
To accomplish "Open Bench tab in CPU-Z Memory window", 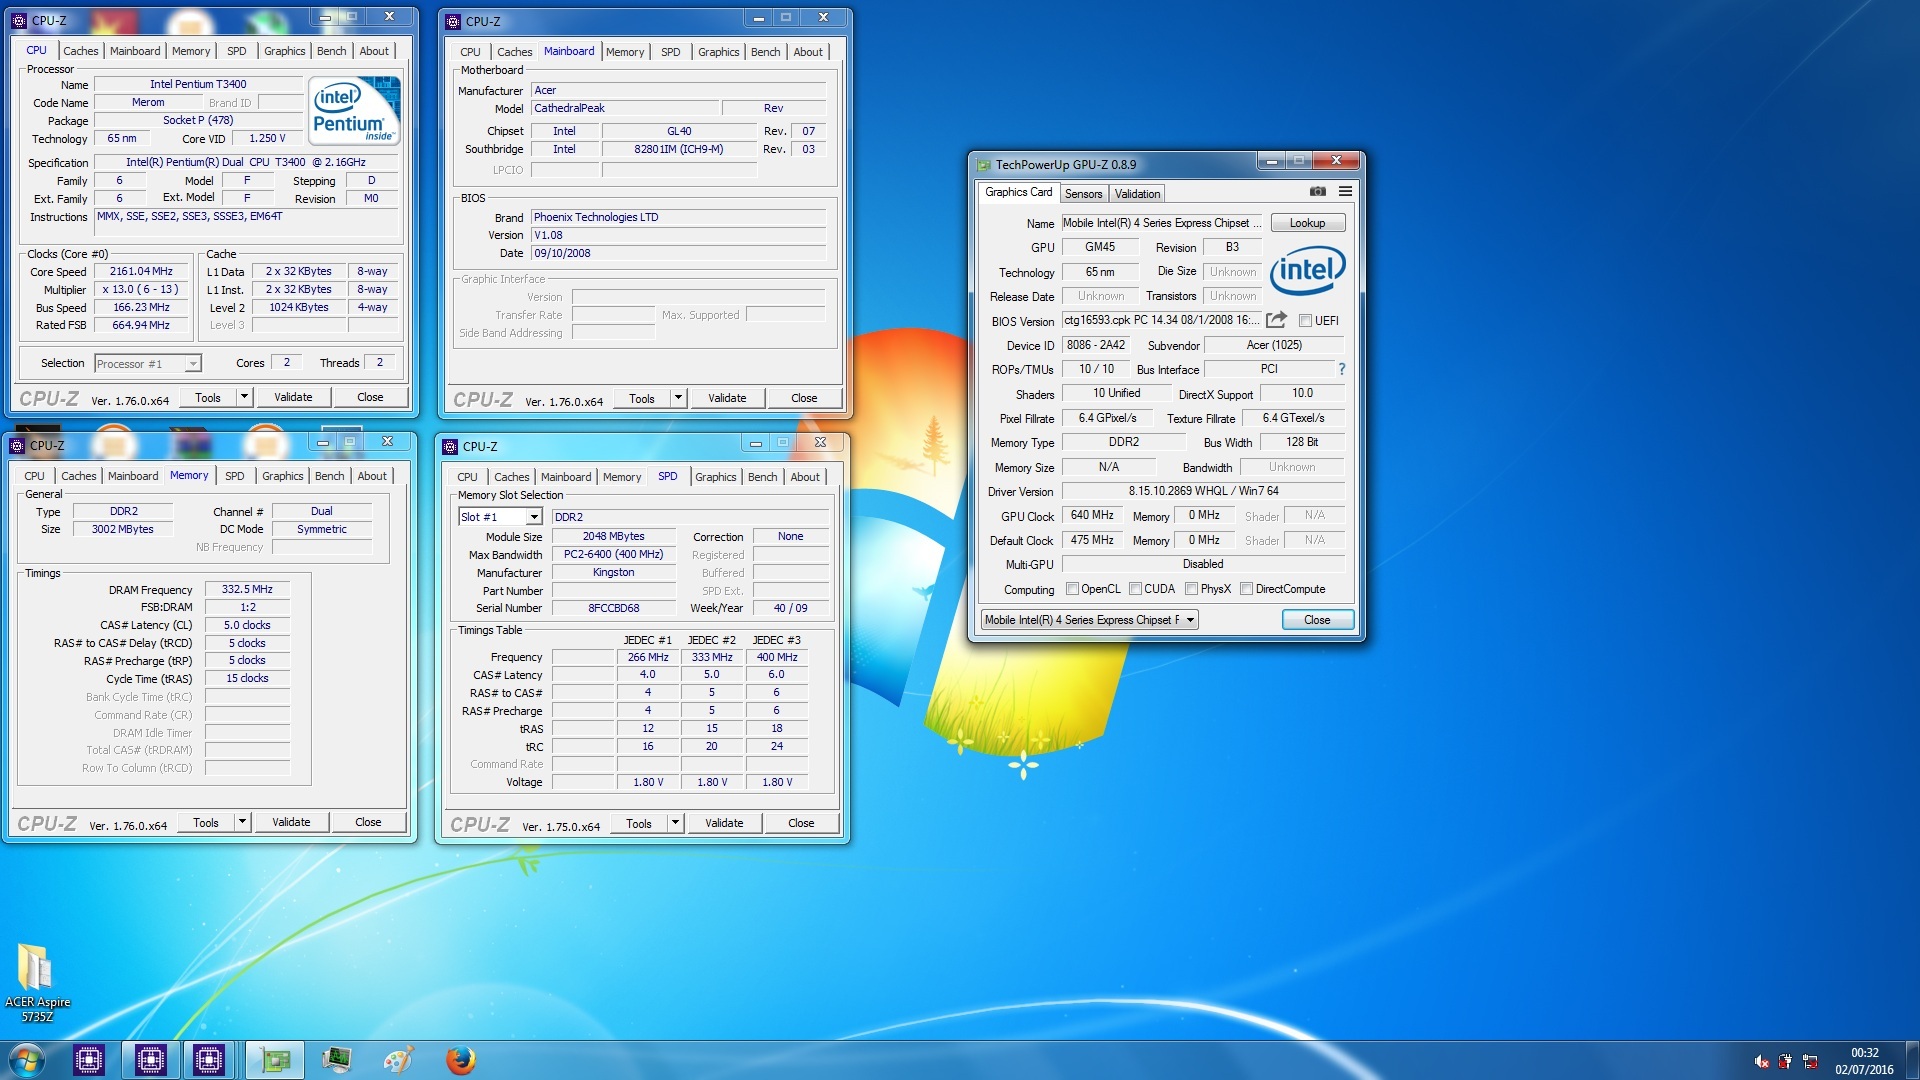I will coord(329,476).
